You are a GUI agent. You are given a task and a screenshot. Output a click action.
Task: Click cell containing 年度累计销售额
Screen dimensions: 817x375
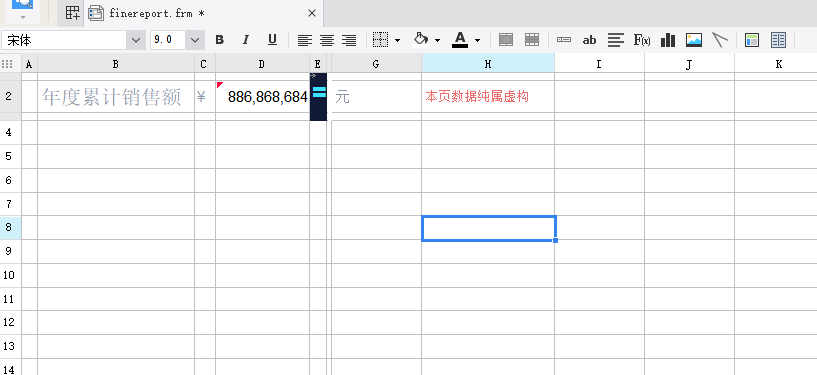[116, 96]
